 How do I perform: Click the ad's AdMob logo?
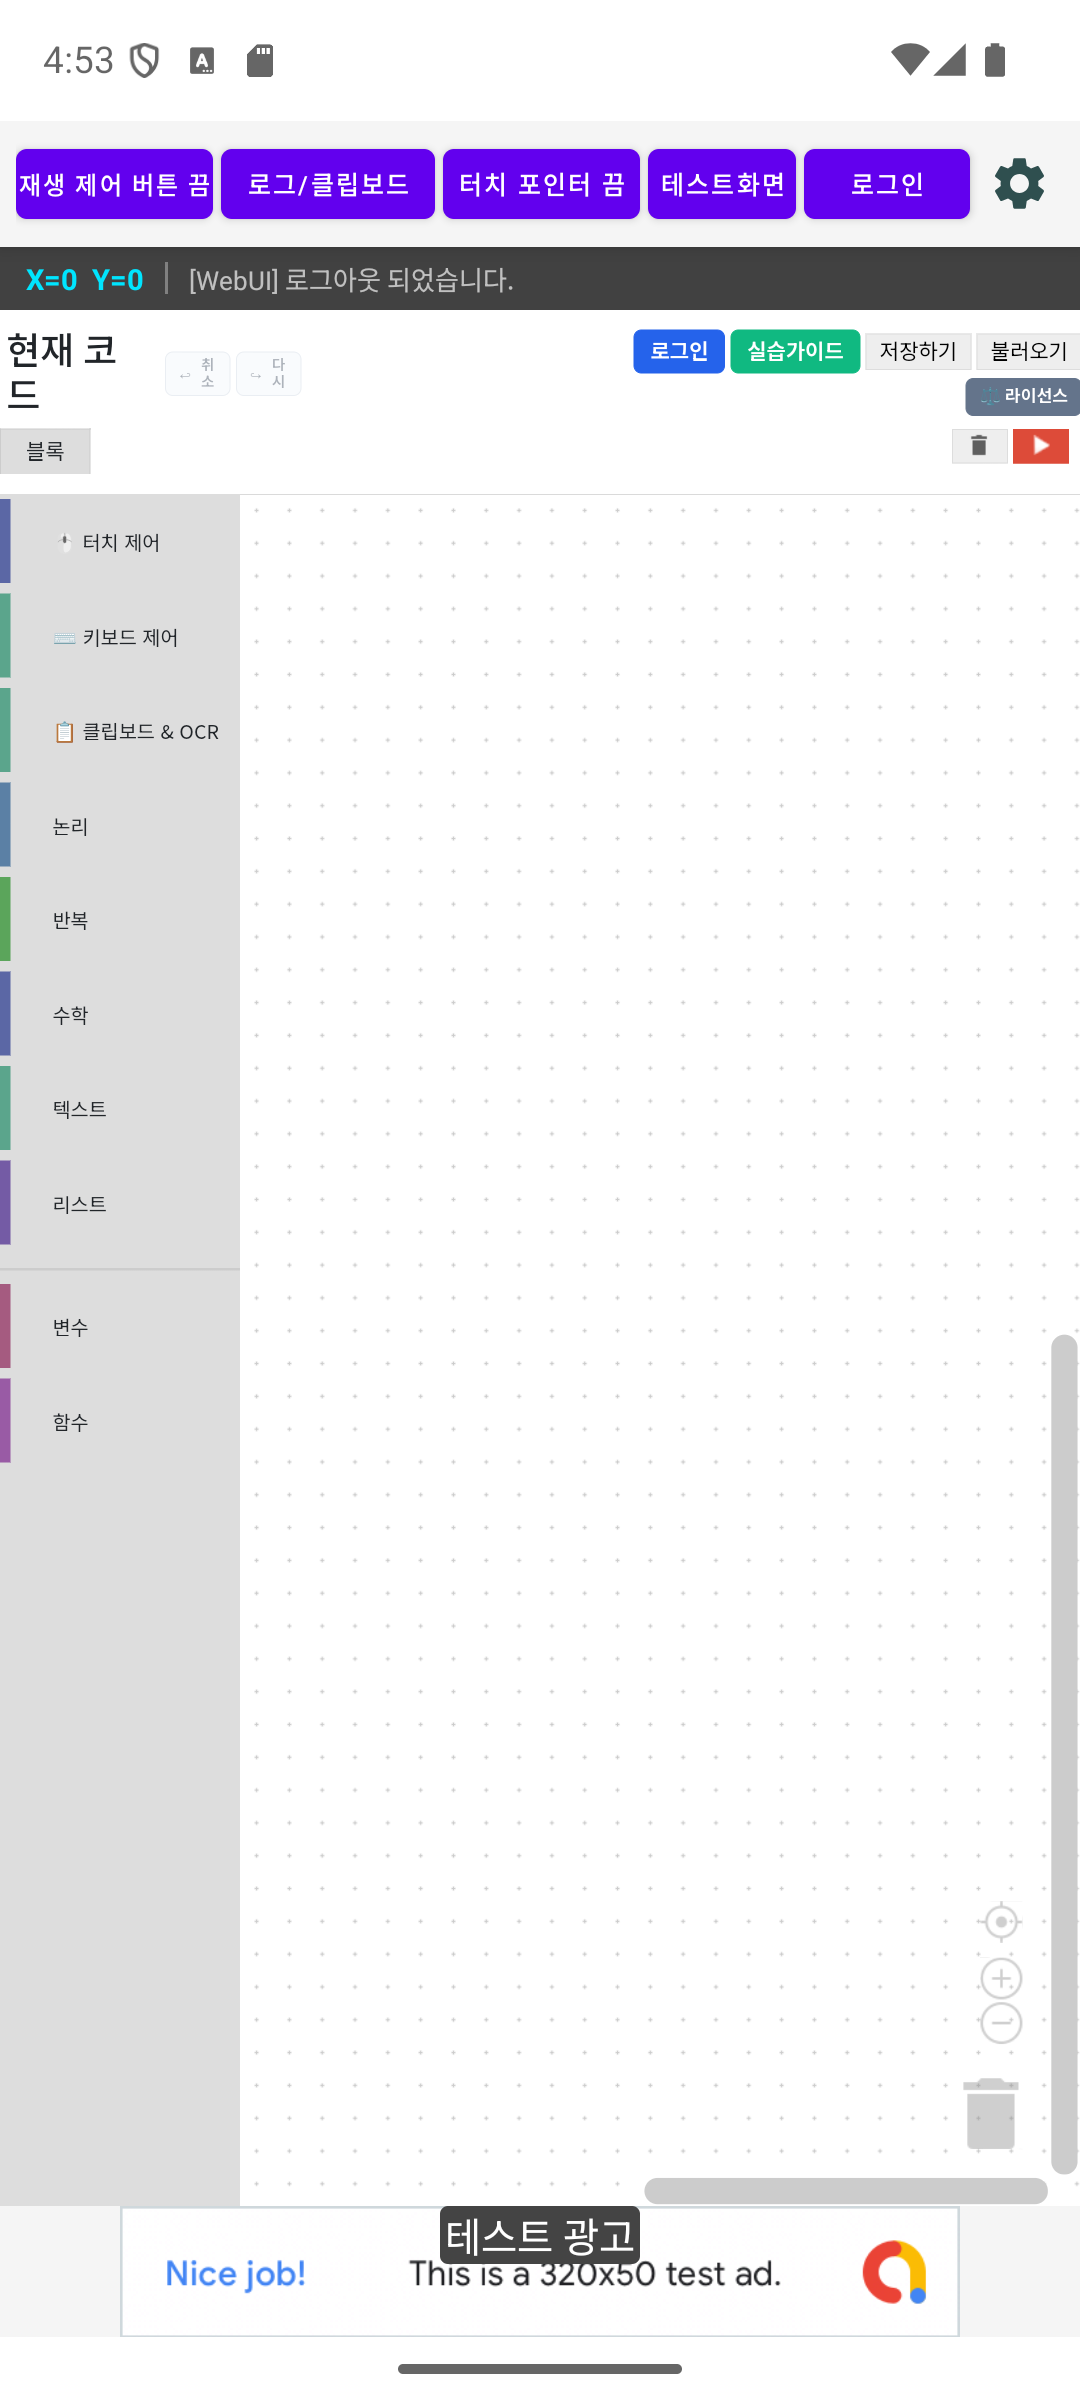pyautogui.click(x=894, y=2272)
